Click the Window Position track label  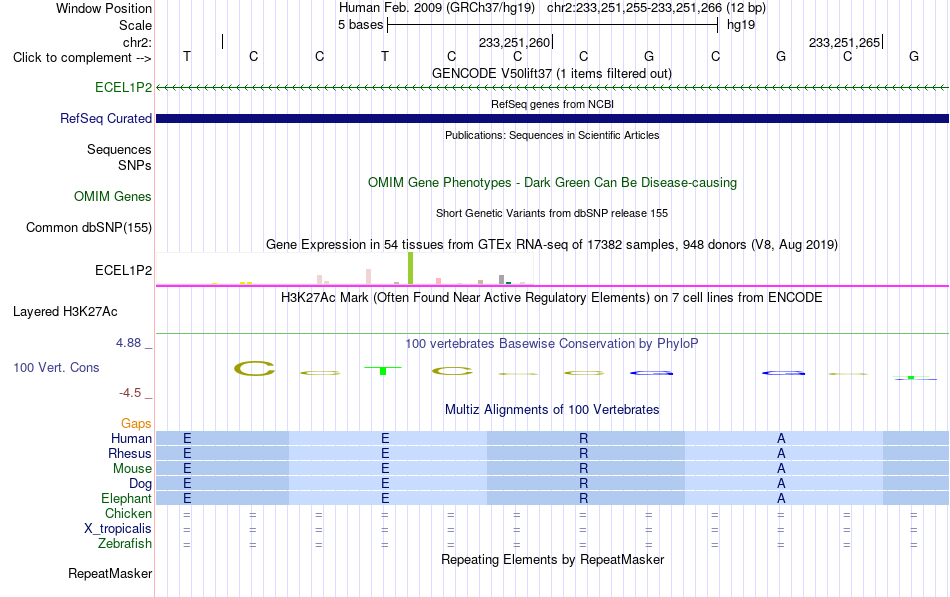104,8
